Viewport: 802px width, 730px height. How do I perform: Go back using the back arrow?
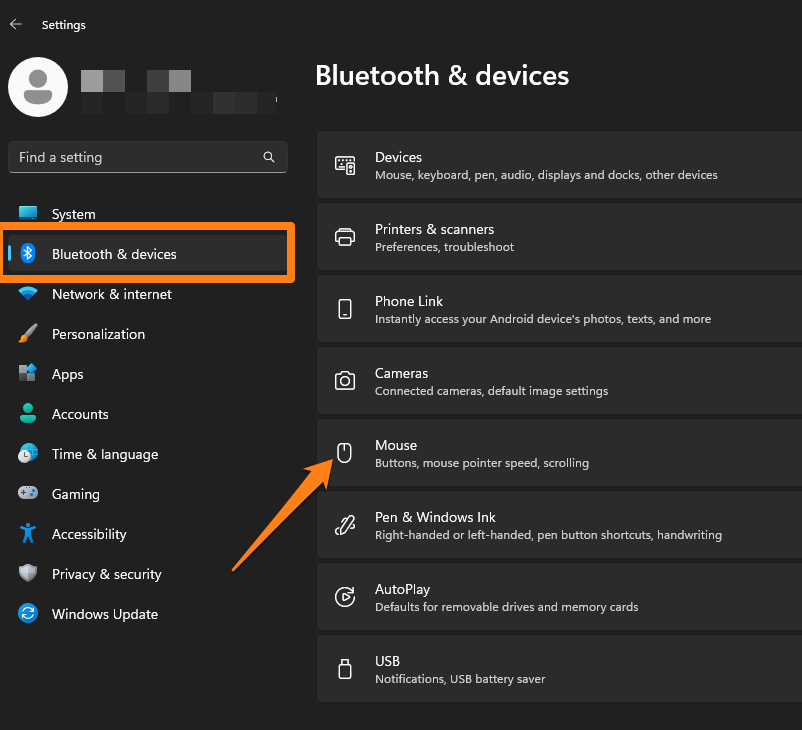click(x=16, y=24)
